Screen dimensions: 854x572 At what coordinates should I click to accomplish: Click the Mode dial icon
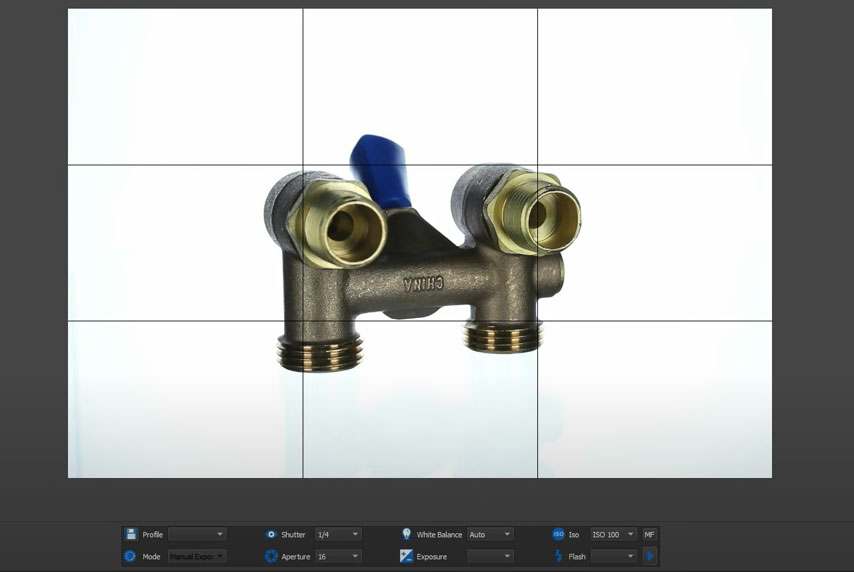[x=131, y=556]
